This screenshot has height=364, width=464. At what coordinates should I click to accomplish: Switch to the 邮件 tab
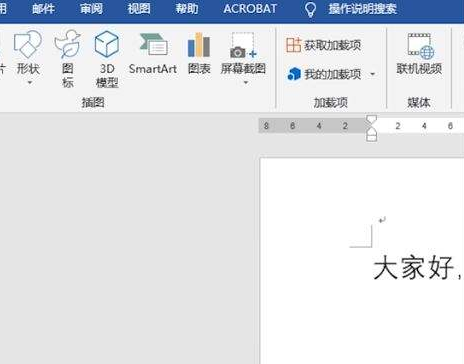pos(43,9)
